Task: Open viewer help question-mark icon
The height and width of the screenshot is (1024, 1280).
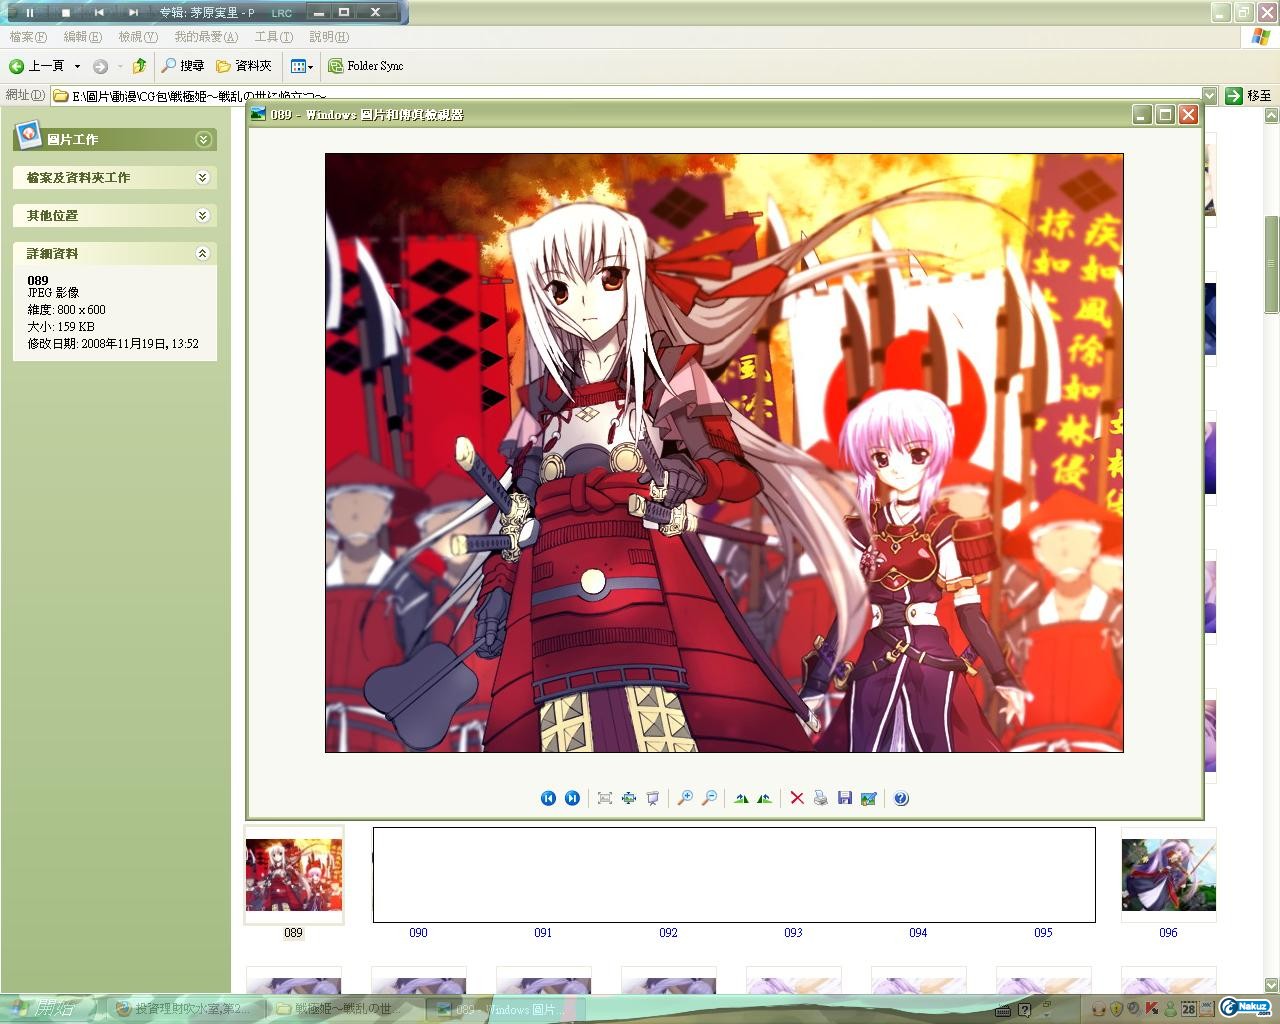Action: click(901, 798)
